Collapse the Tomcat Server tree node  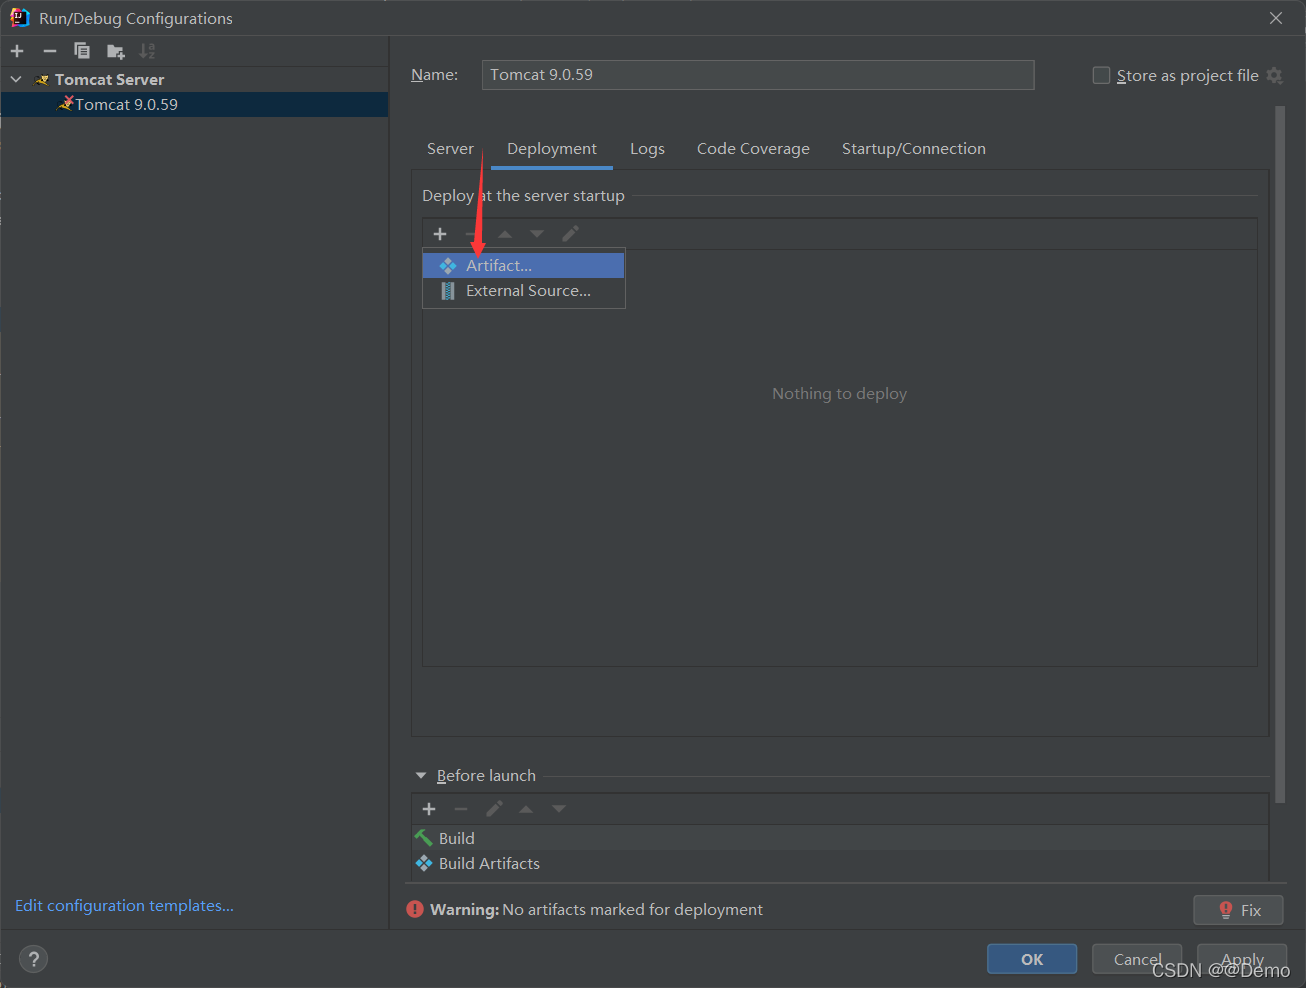coord(16,79)
